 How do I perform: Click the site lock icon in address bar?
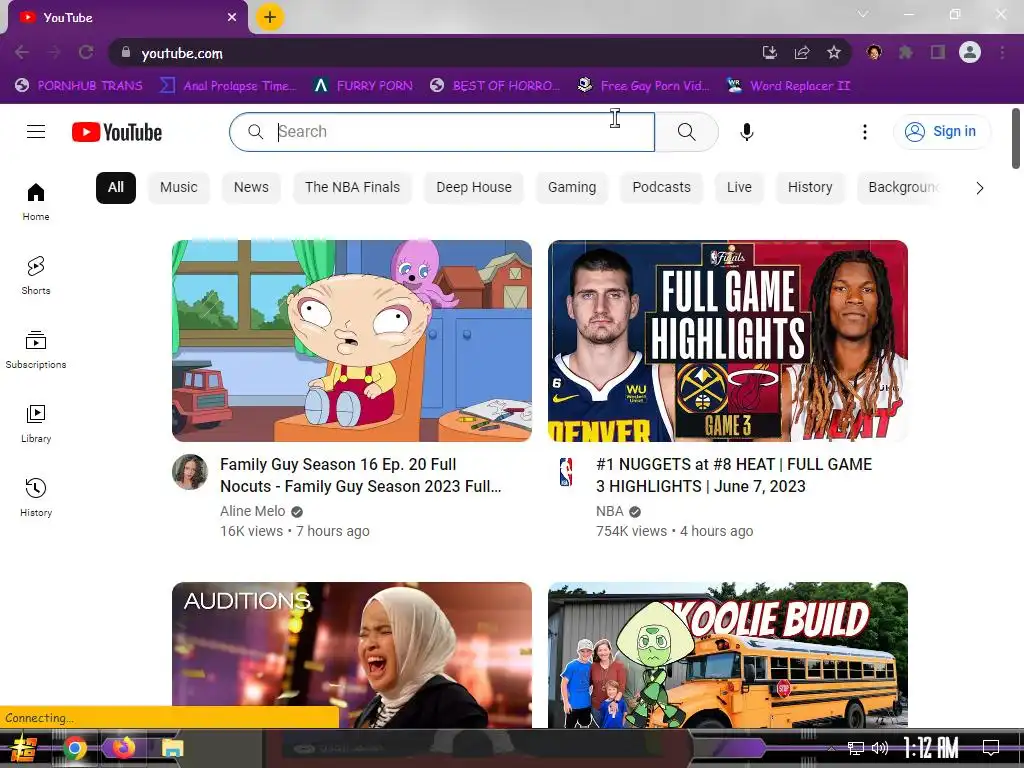pyautogui.click(x=126, y=52)
